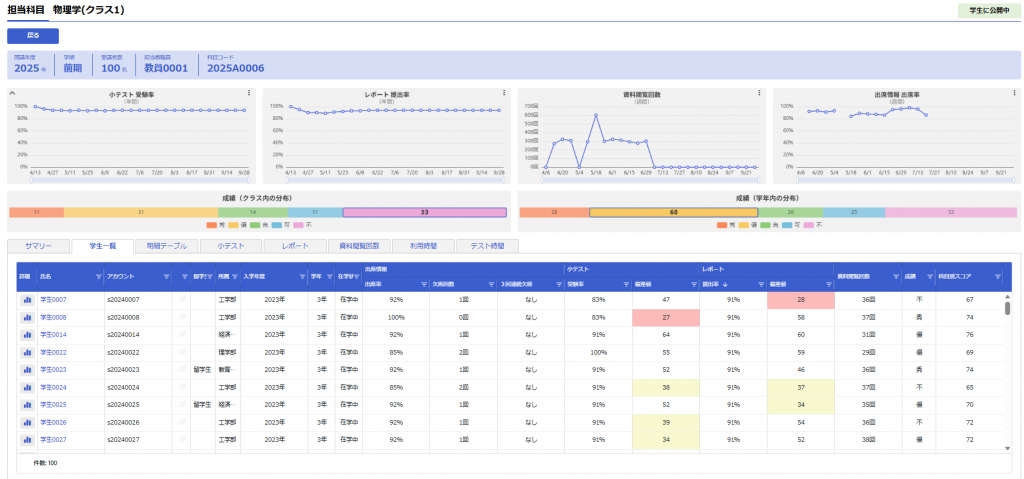Click highlighted 33 segment in class grade bar

424,212
